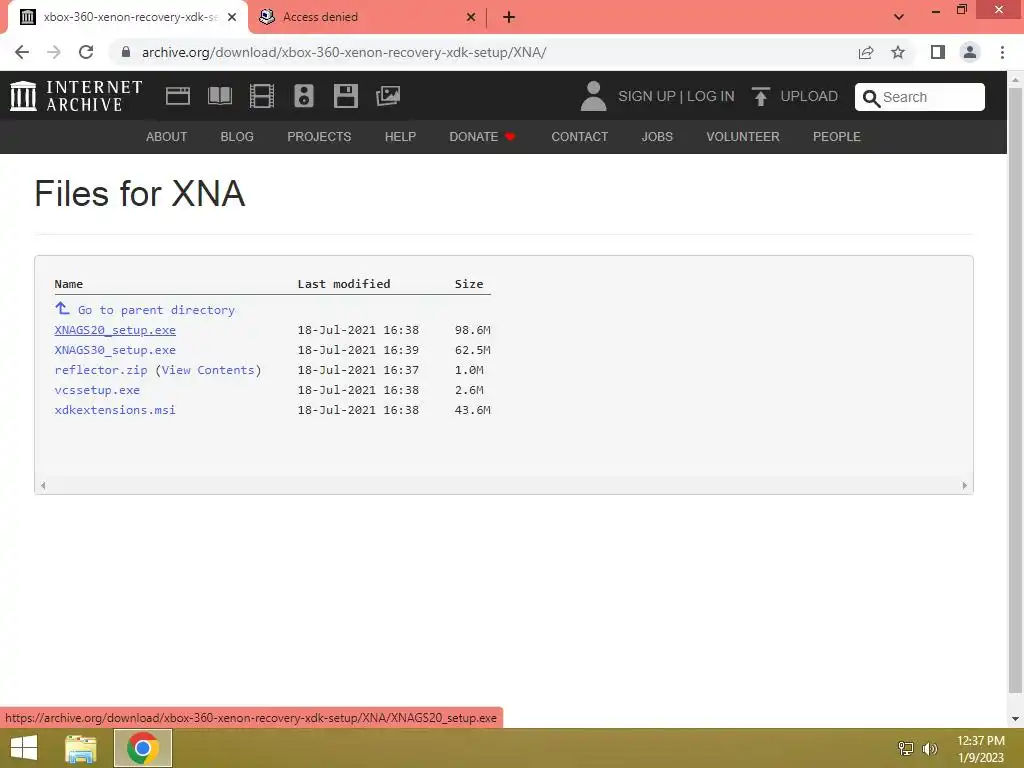The width and height of the screenshot is (1024, 768).
Task: Click the page vertical scrollbar thumb
Action: pos(1015,390)
